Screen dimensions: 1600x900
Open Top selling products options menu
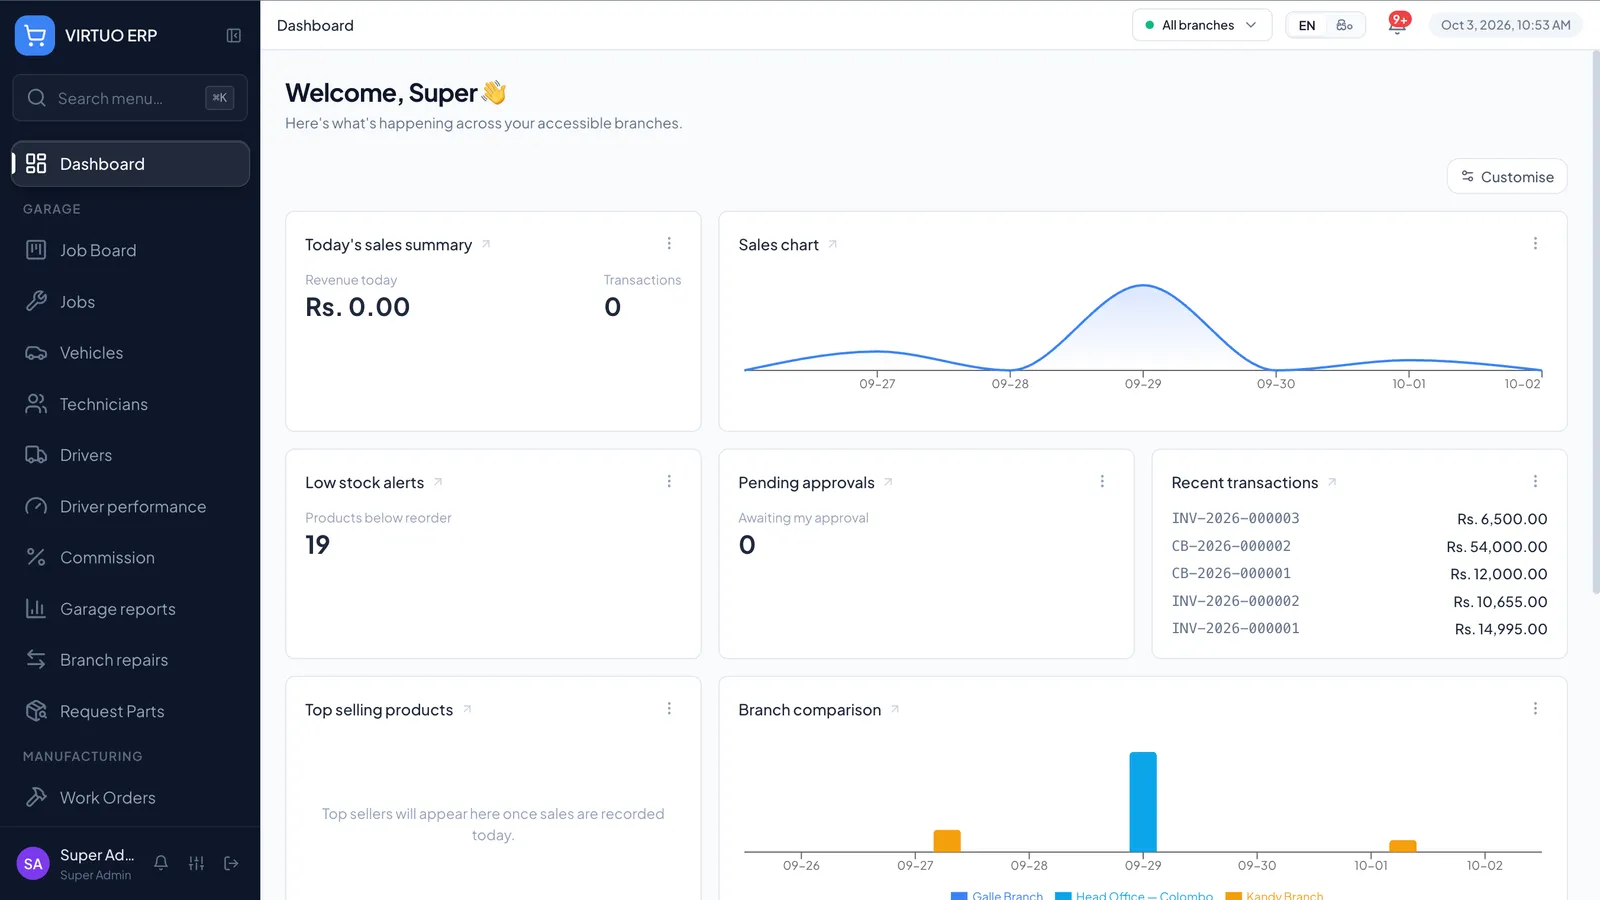tap(669, 709)
